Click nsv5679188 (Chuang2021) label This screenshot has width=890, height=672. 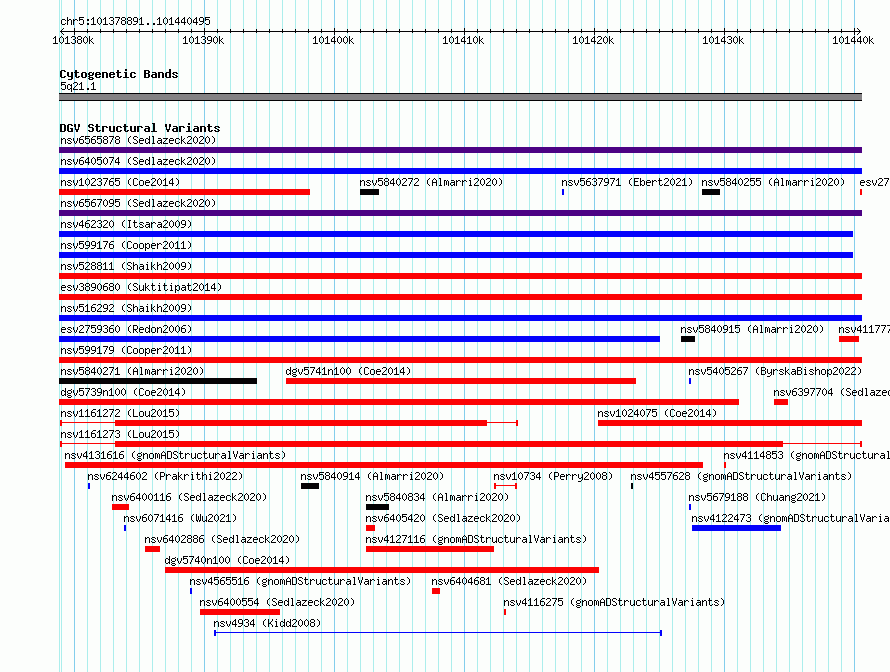pos(757,497)
